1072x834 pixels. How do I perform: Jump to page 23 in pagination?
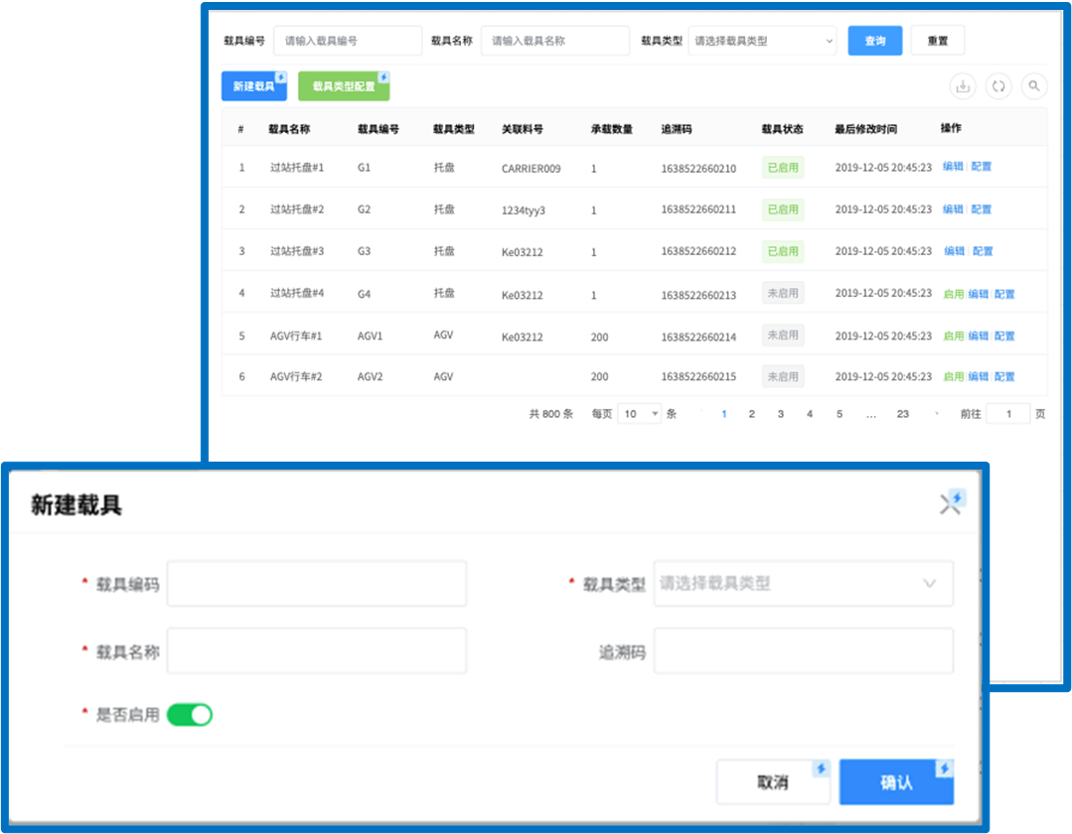pyautogui.click(x=902, y=414)
